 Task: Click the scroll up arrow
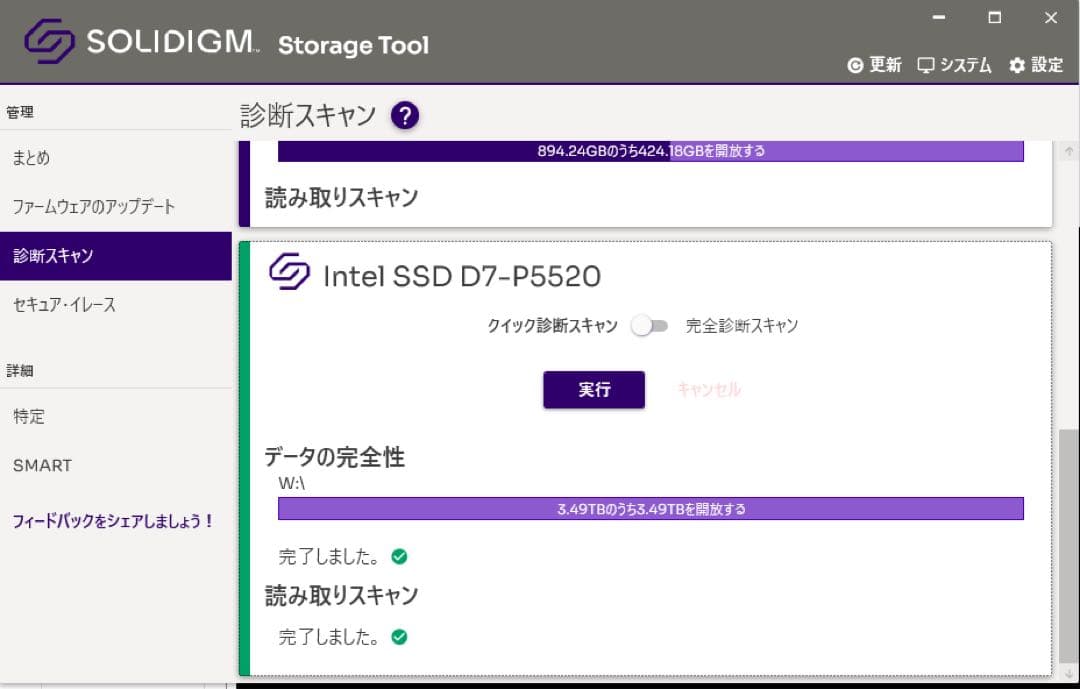[x=1069, y=151]
